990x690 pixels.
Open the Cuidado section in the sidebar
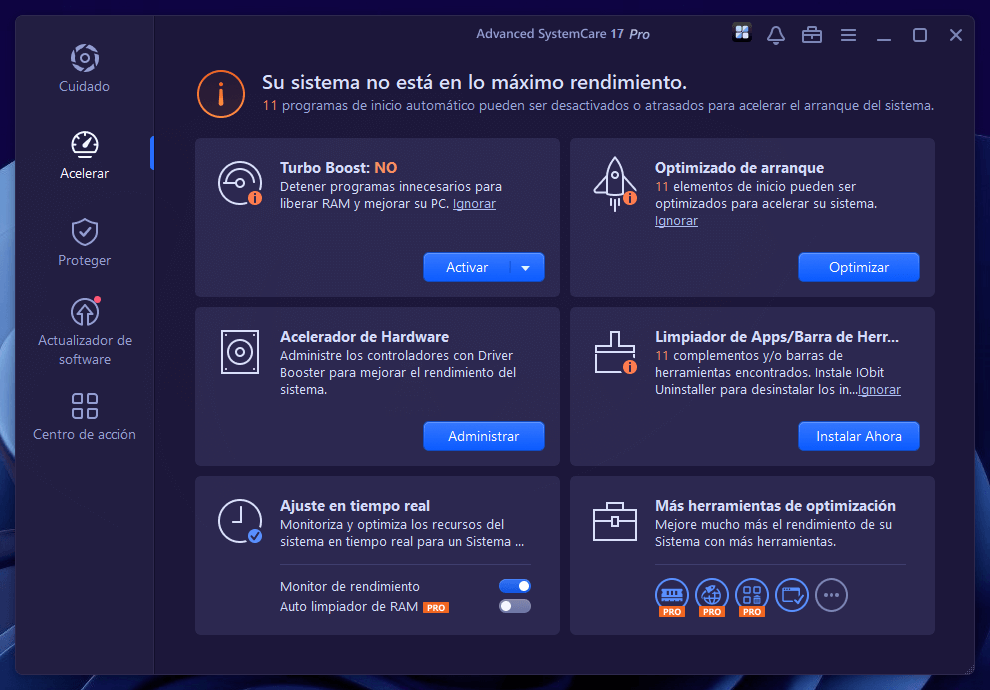(x=84, y=68)
